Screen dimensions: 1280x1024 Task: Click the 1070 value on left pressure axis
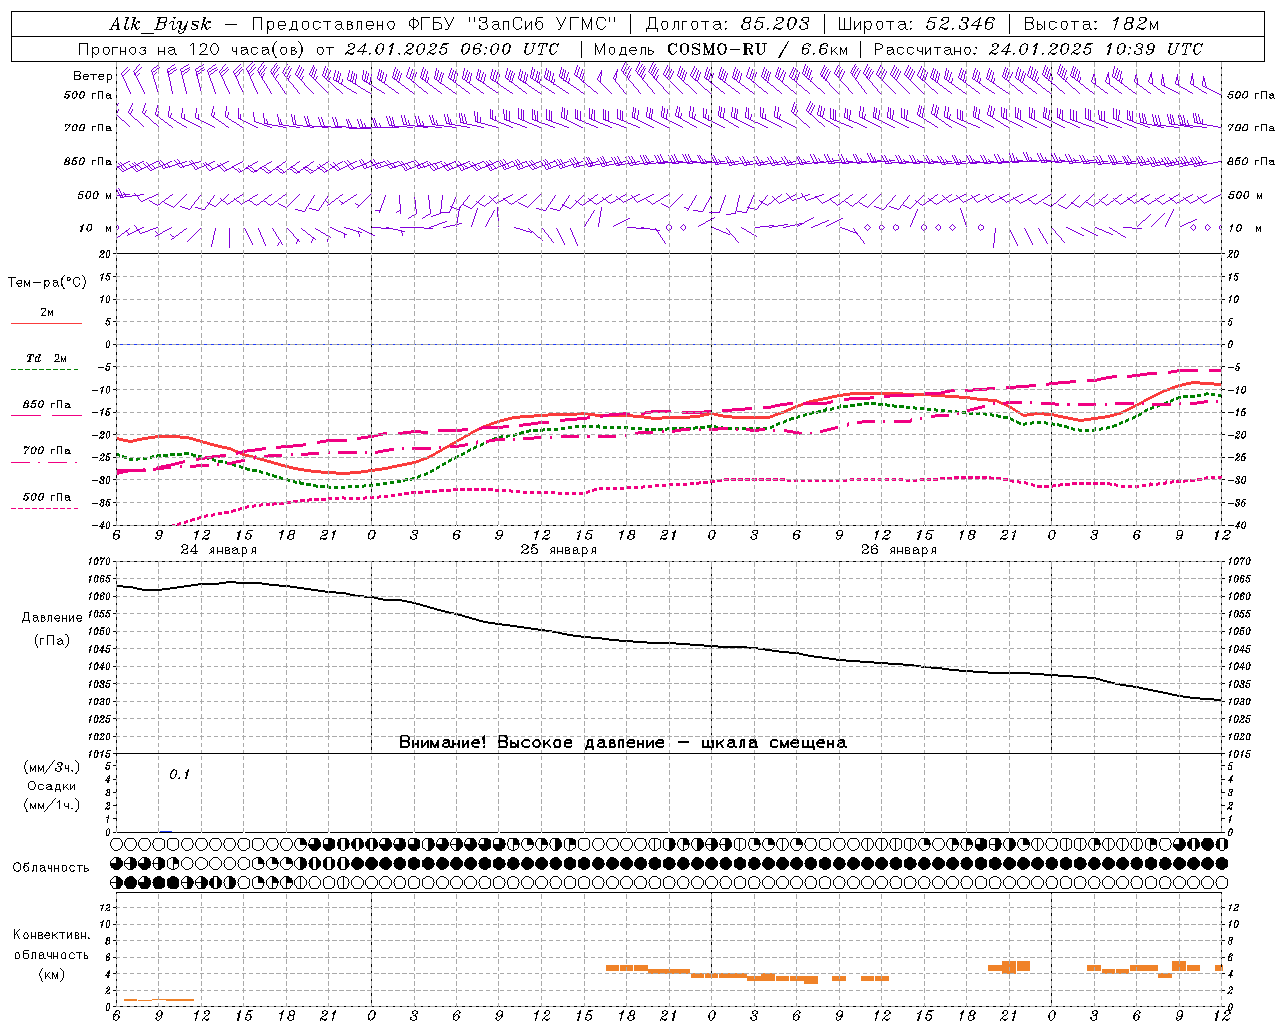101,562
